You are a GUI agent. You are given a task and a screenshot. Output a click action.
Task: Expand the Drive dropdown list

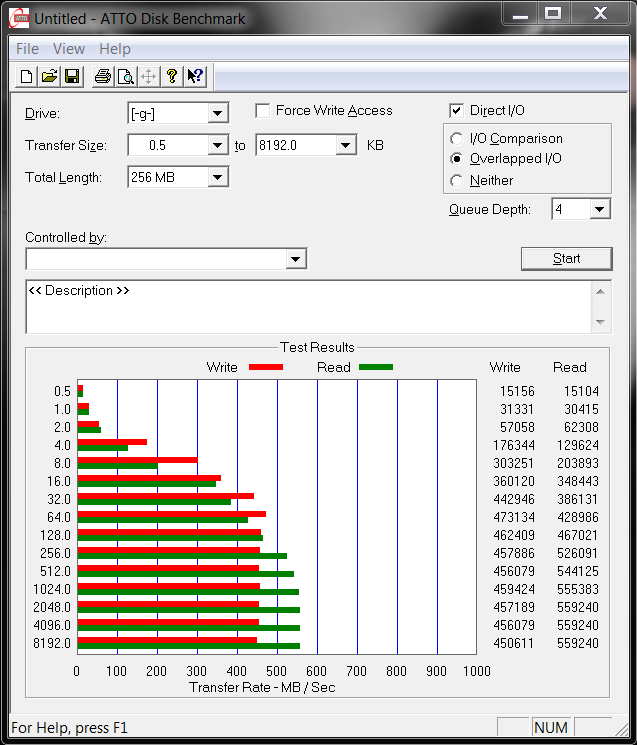pyautogui.click(x=218, y=113)
